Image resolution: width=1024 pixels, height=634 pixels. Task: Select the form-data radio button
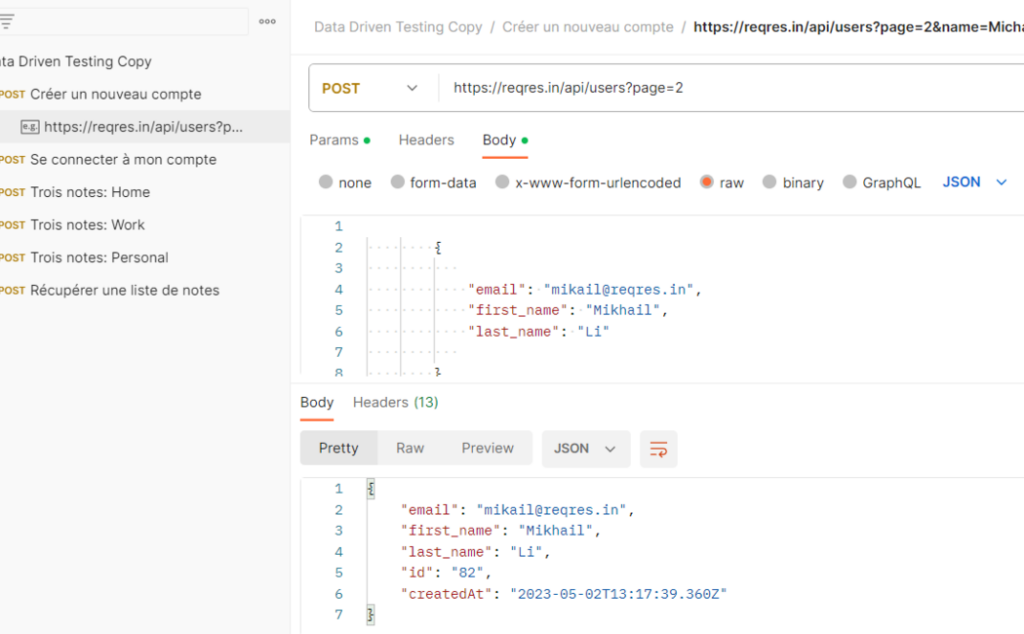tap(398, 182)
